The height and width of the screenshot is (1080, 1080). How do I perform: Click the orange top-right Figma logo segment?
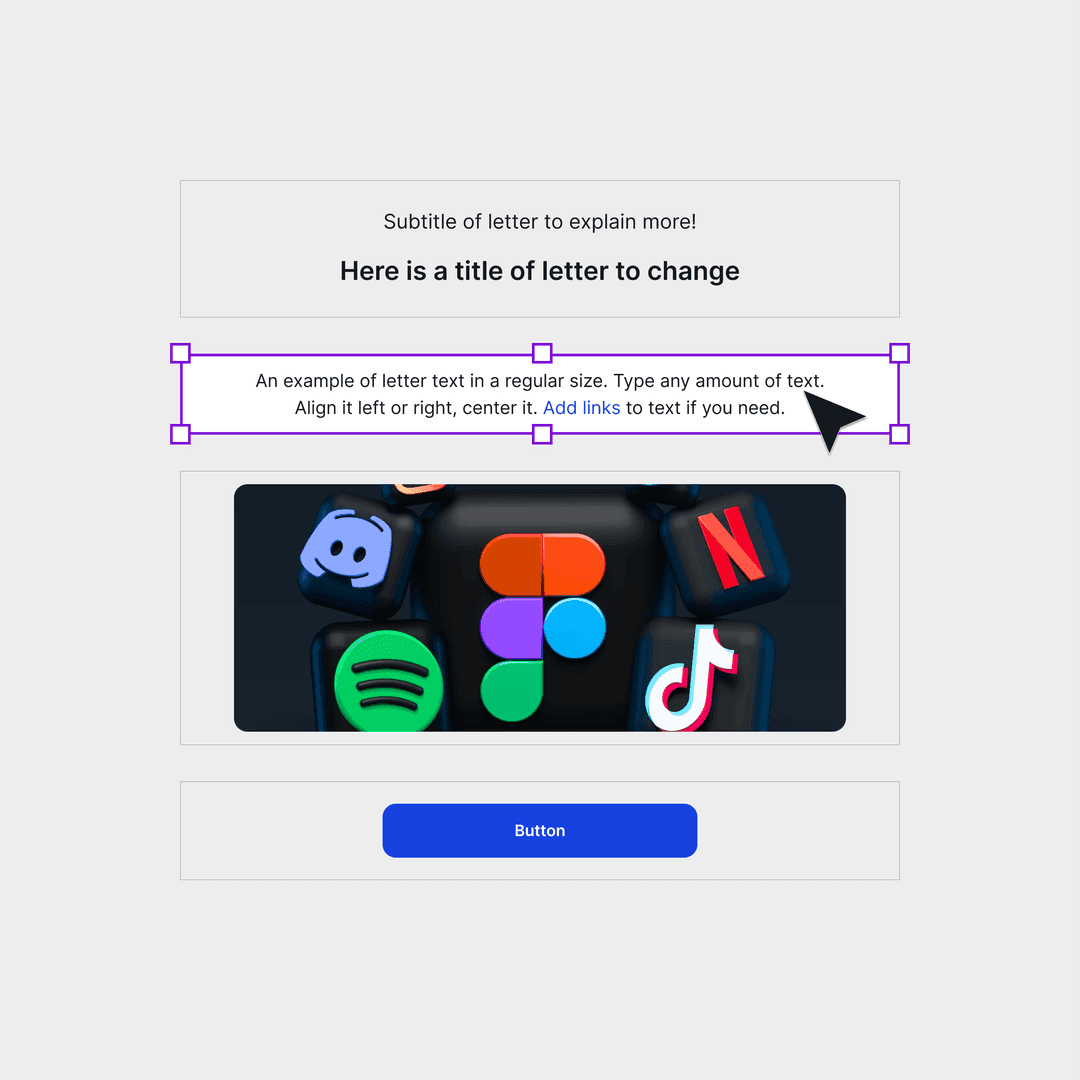point(574,564)
